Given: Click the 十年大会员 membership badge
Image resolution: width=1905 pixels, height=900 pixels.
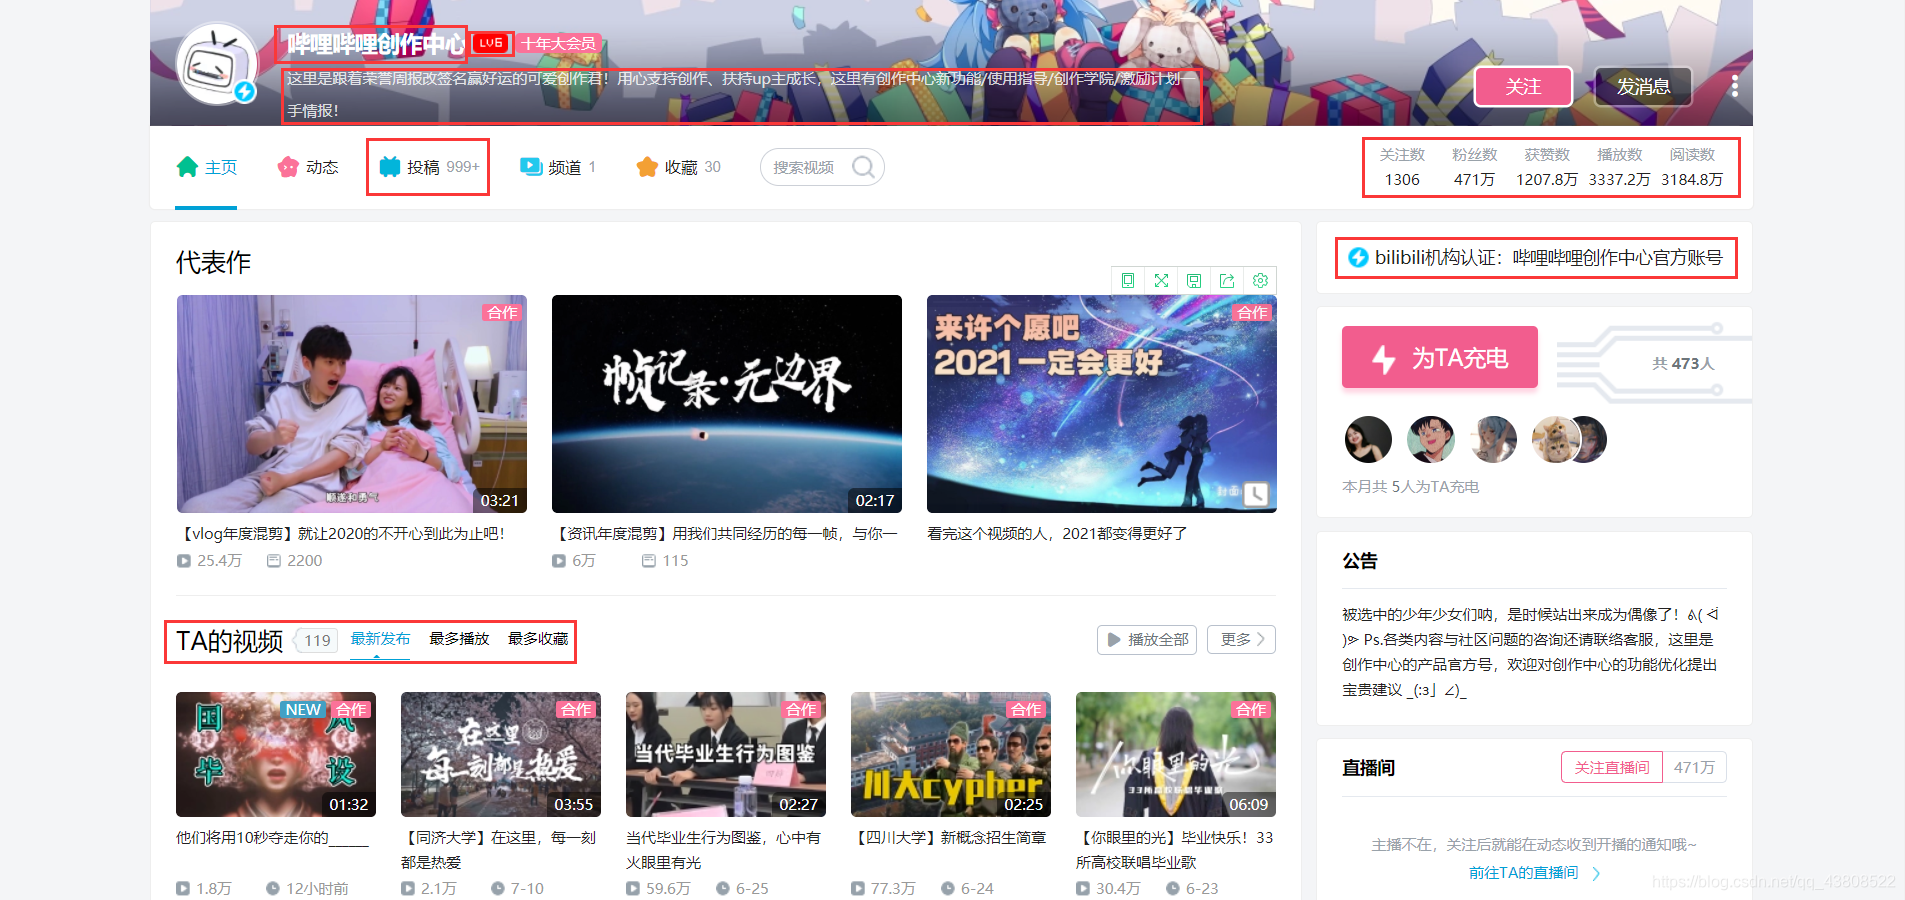Looking at the screenshot, I should pyautogui.click(x=558, y=43).
